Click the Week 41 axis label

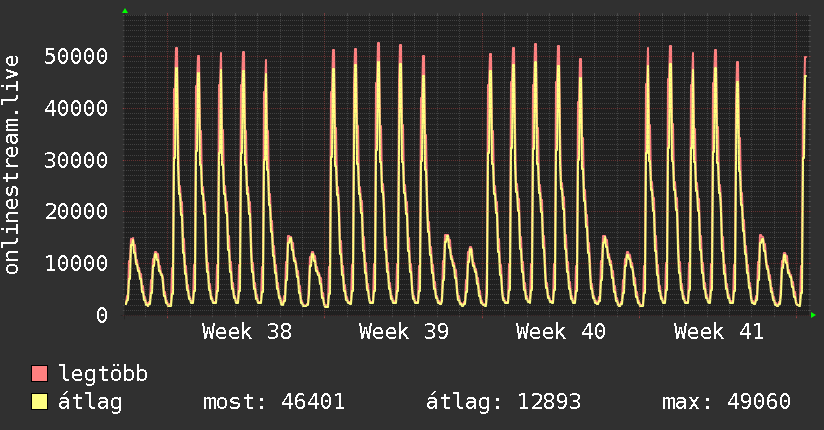[x=718, y=332]
